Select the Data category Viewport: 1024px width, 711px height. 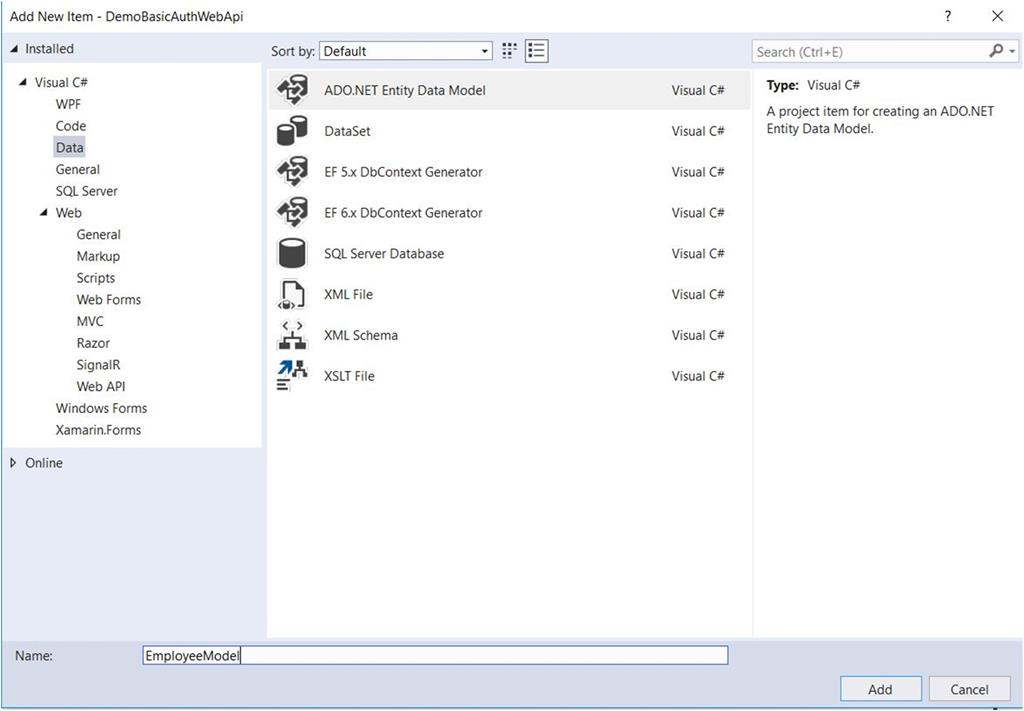[x=69, y=147]
